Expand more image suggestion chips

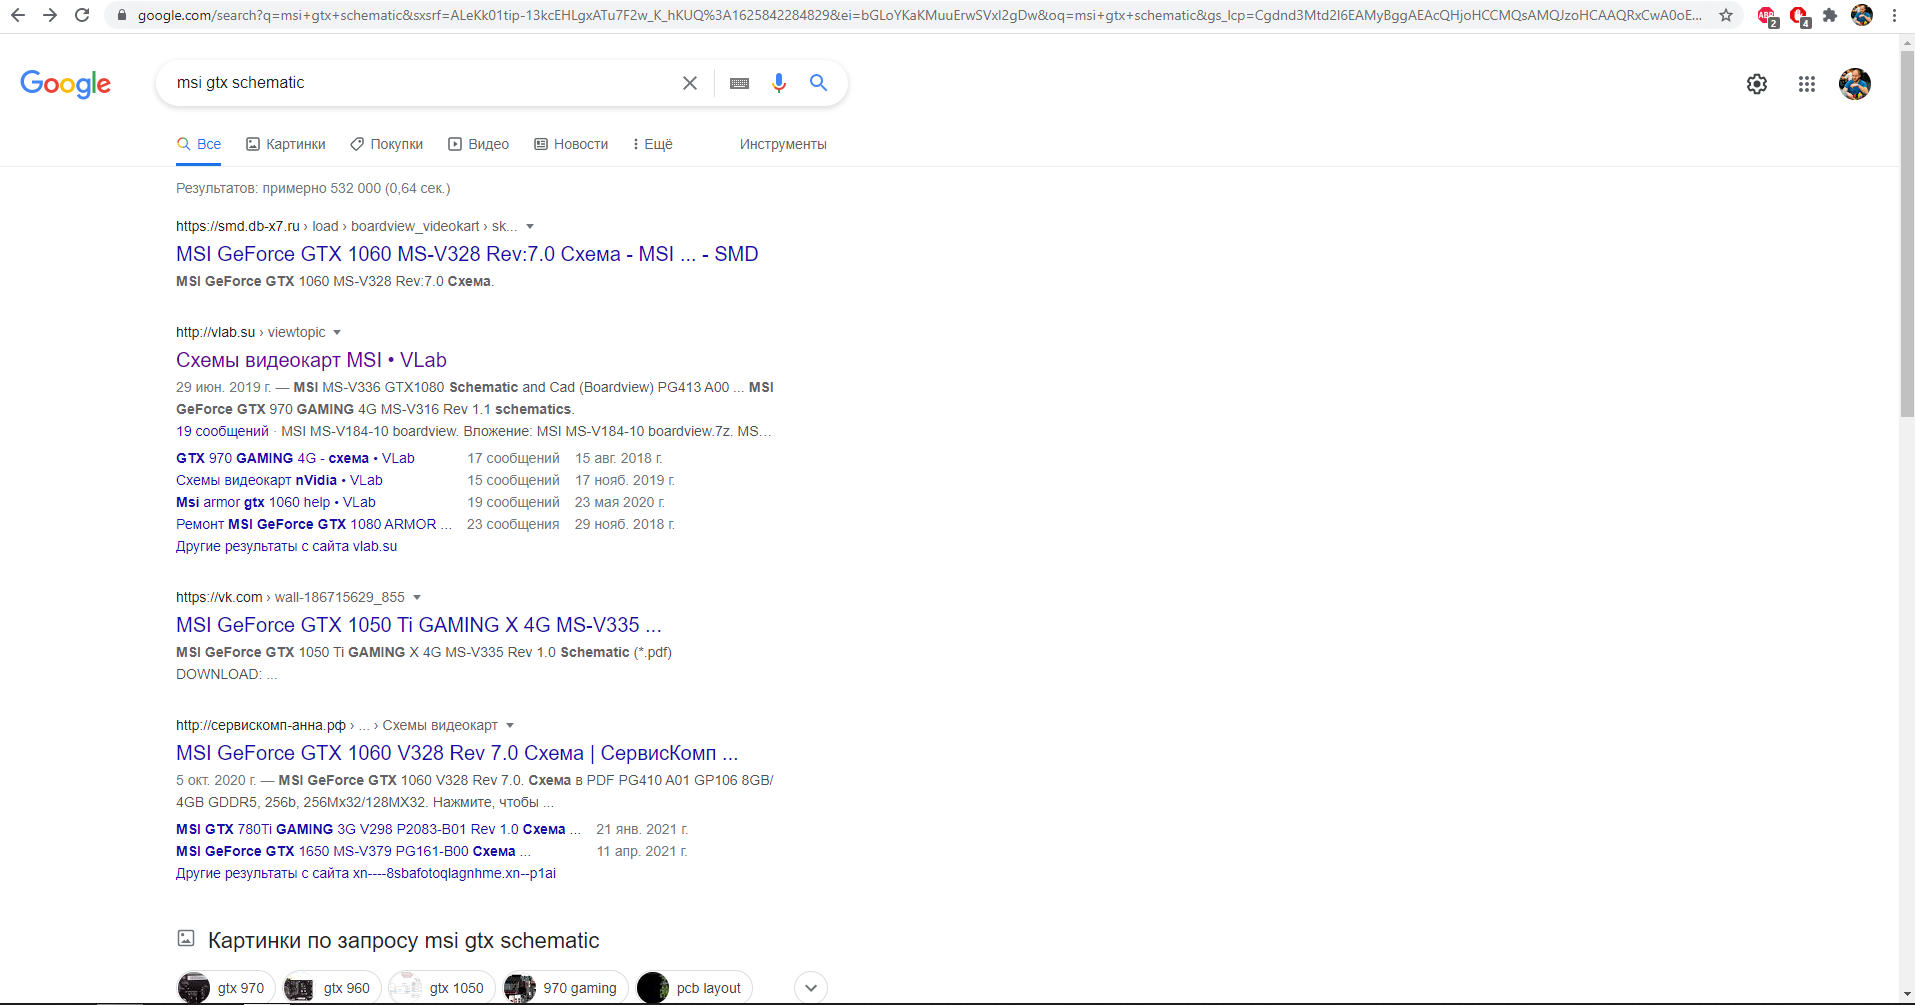click(x=811, y=988)
